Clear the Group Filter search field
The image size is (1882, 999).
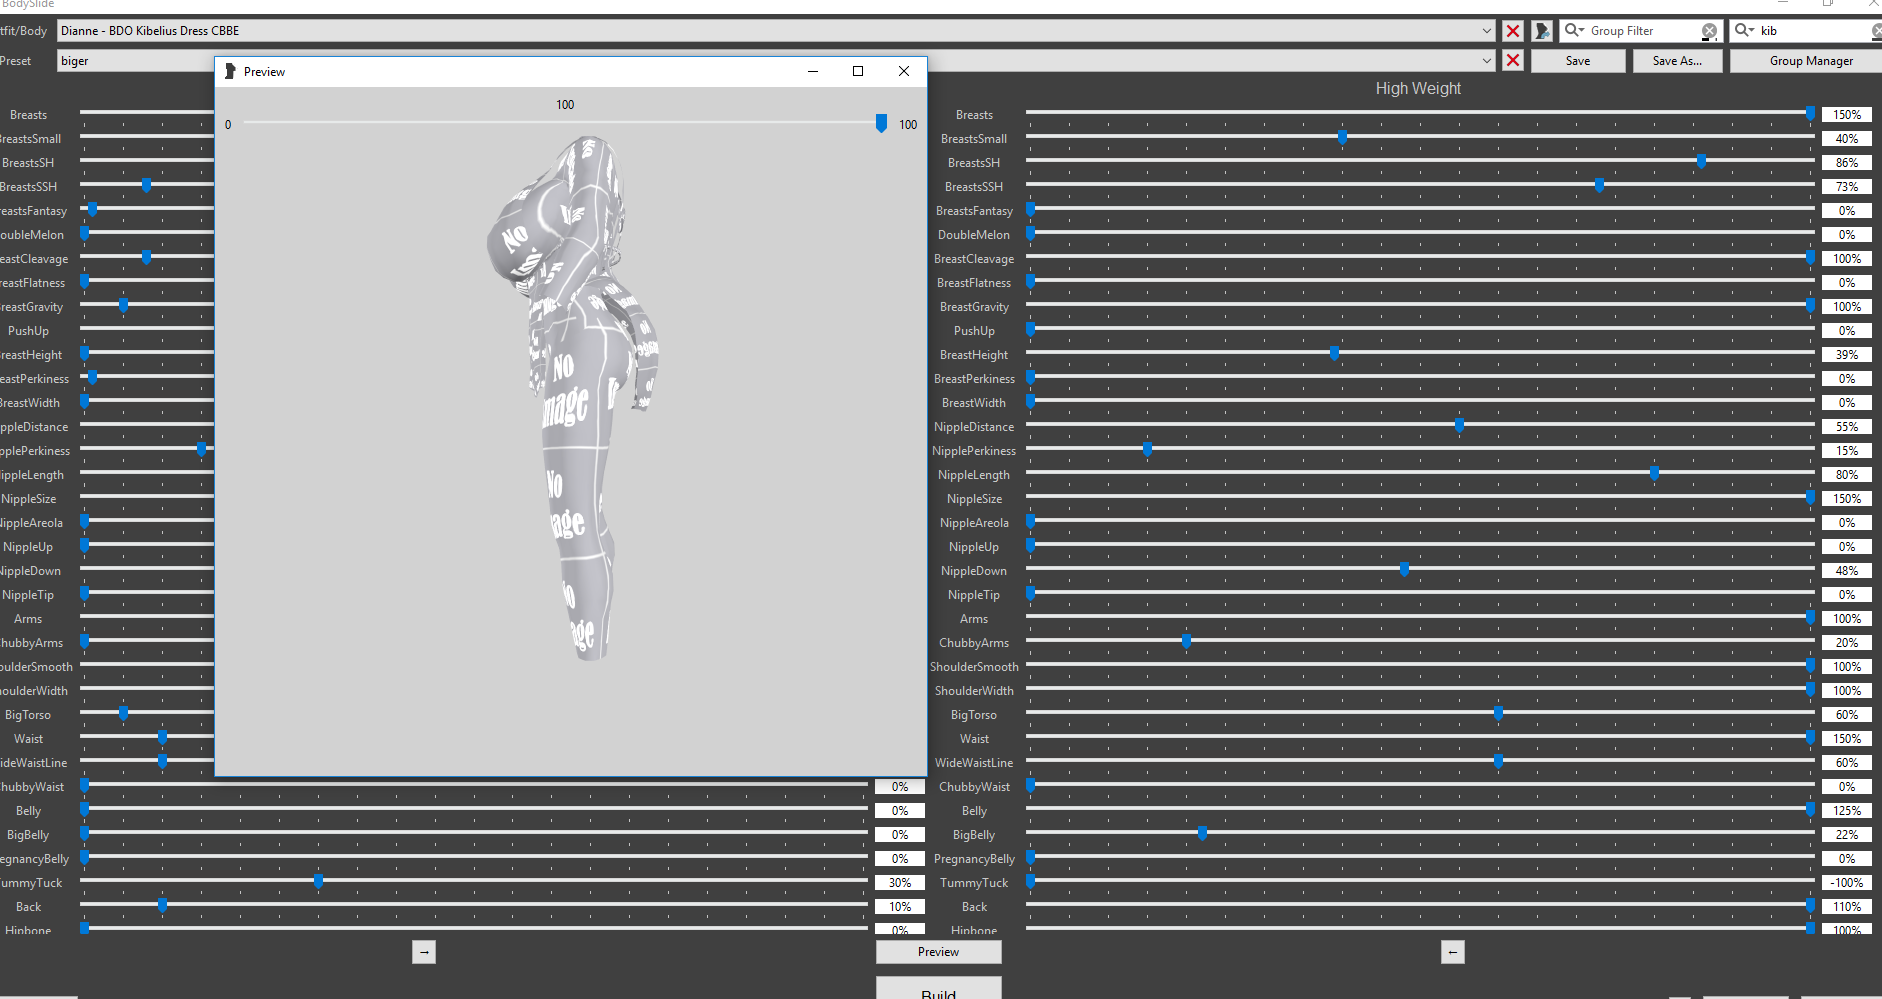pos(1709,31)
